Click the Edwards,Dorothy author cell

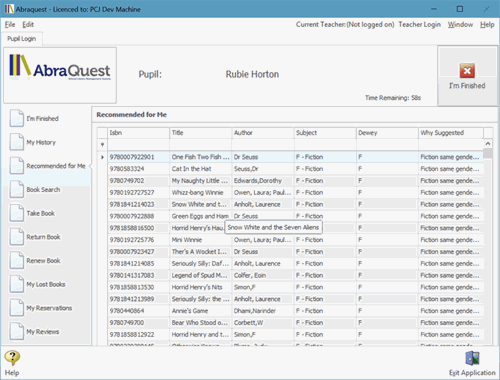[263, 181]
